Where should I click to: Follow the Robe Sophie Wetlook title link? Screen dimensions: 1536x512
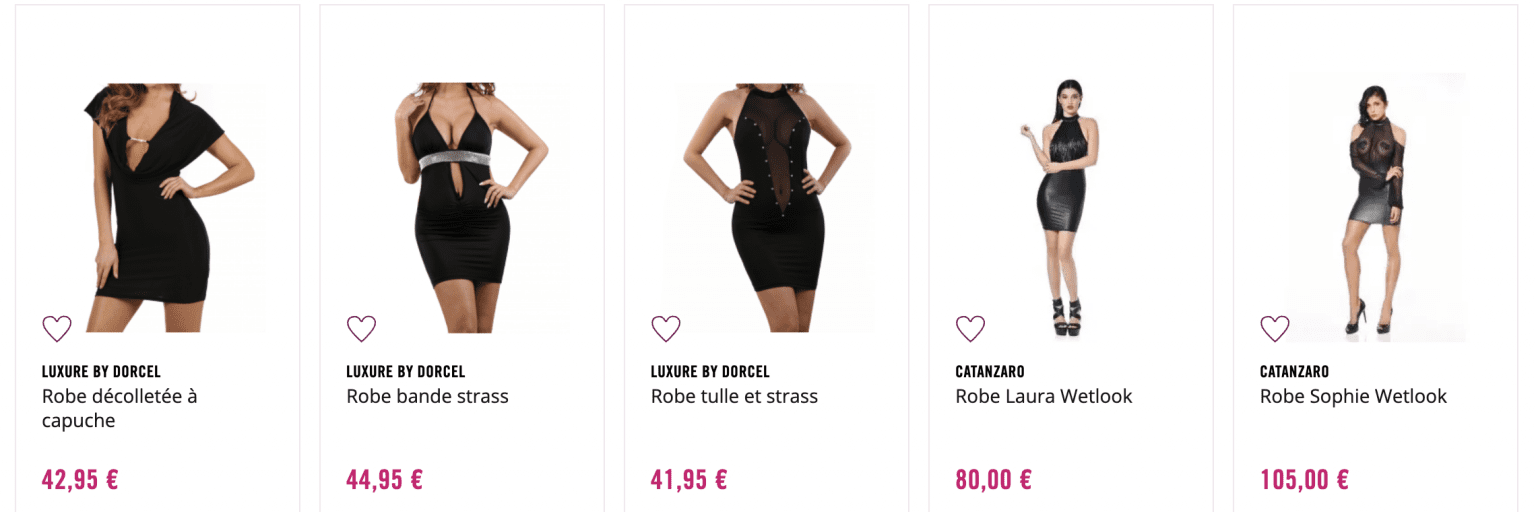(1353, 396)
